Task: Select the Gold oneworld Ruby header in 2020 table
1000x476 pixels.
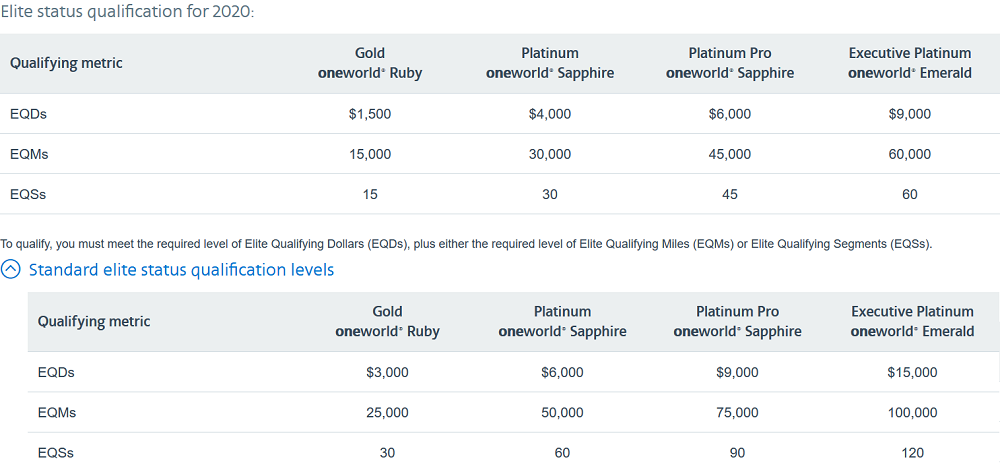Action: click(370, 63)
